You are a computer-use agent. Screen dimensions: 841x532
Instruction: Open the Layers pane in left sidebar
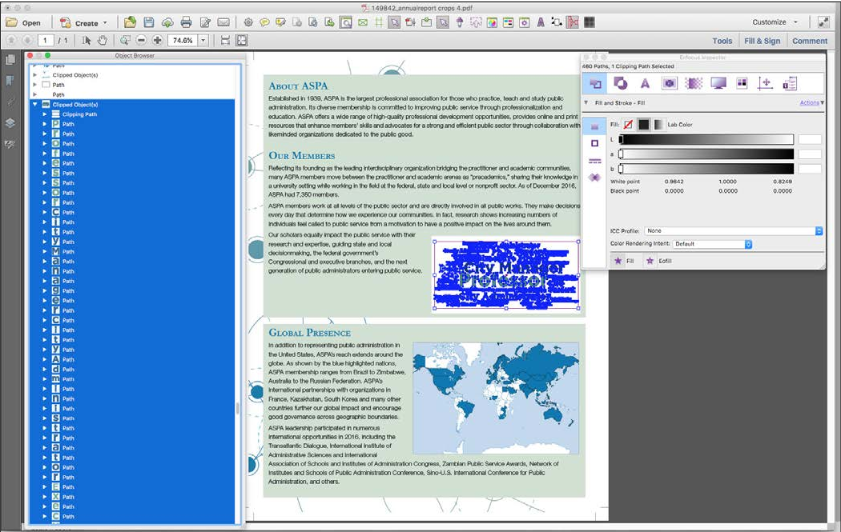tap(11, 123)
